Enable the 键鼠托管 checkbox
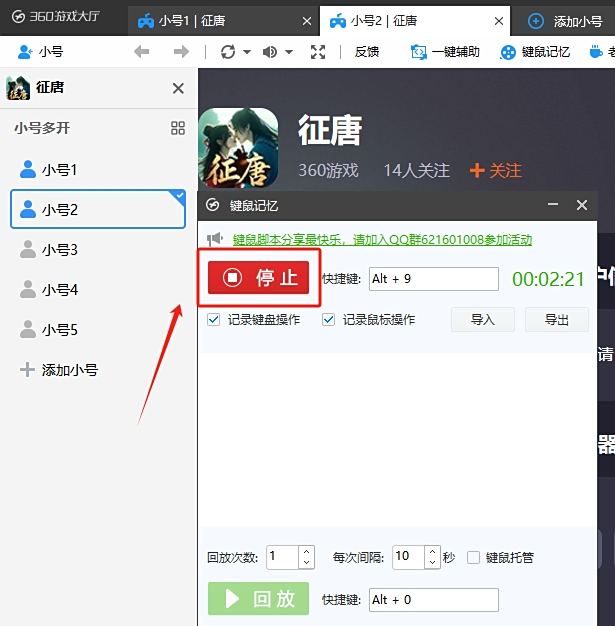Screen dimensions: 615x626 (474, 557)
